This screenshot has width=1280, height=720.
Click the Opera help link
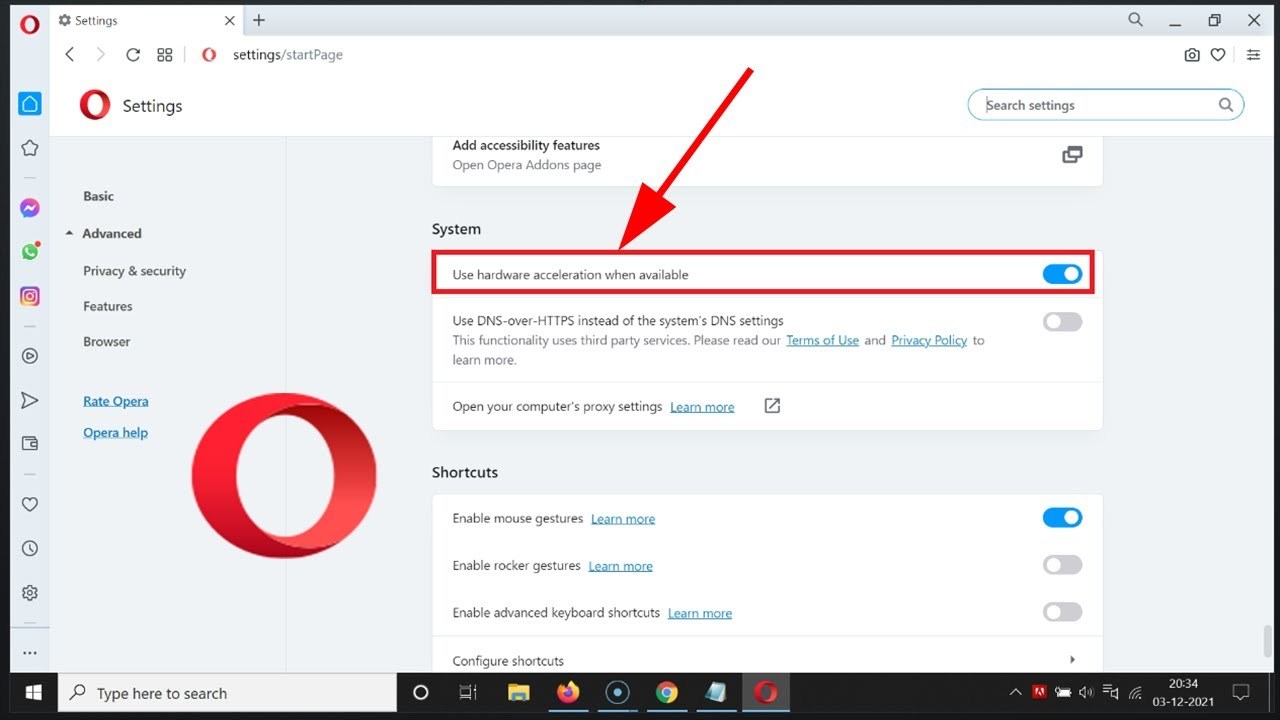click(x=115, y=433)
